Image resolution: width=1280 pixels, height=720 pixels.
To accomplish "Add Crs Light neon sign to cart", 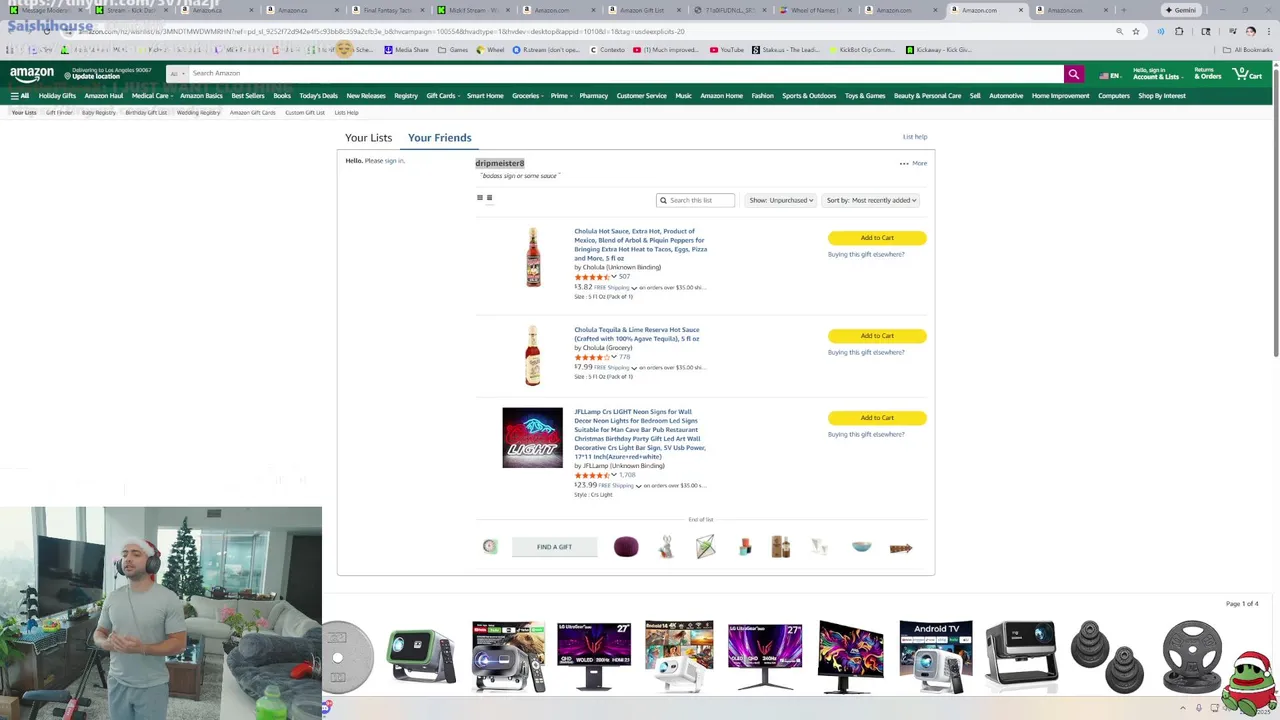I will tap(877, 418).
